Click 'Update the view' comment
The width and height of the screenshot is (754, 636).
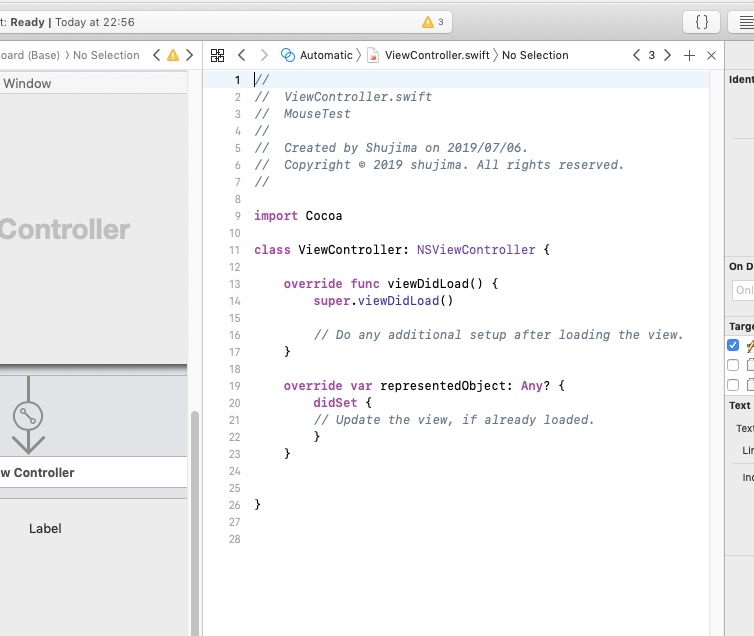pyautogui.click(x=454, y=420)
